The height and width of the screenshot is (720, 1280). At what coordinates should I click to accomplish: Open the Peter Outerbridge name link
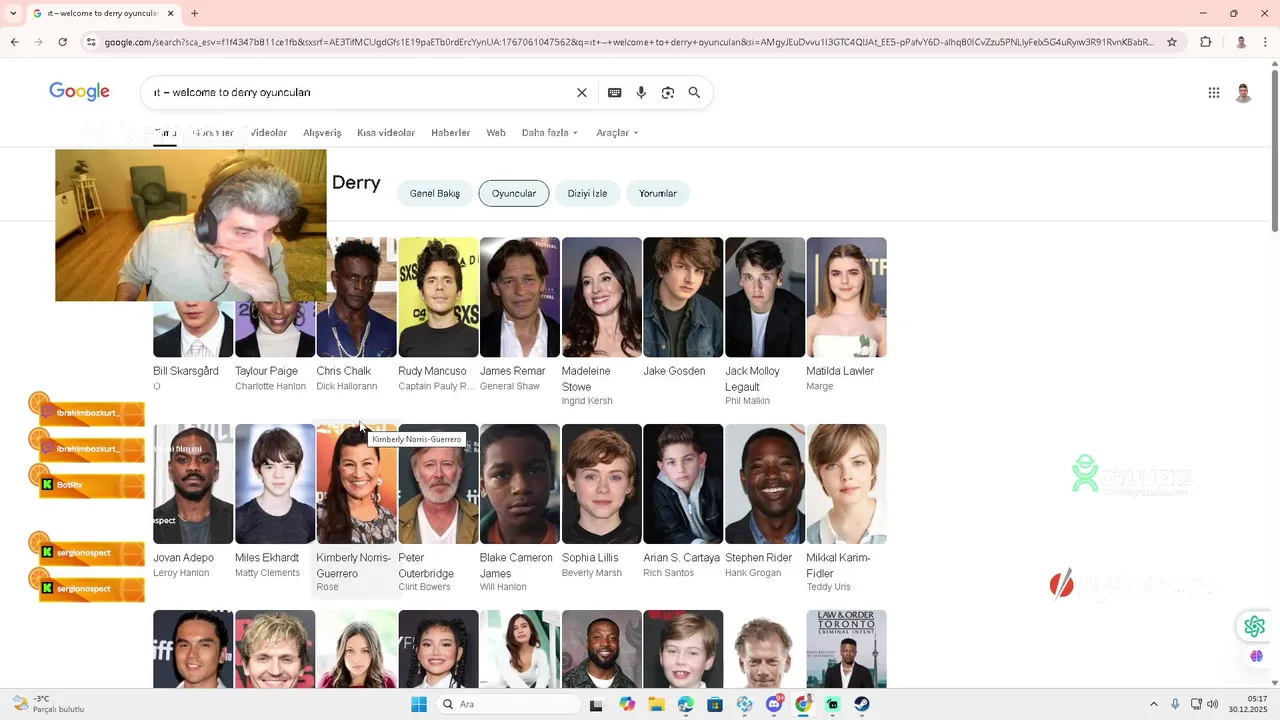(427, 566)
